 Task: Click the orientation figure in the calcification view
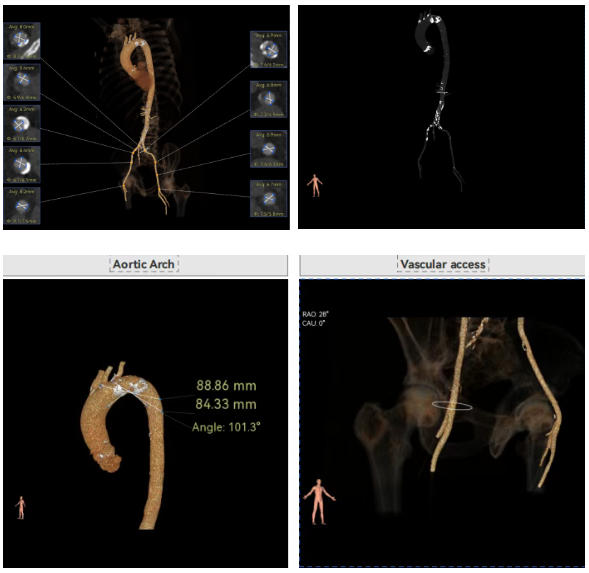click(x=315, y=185)
